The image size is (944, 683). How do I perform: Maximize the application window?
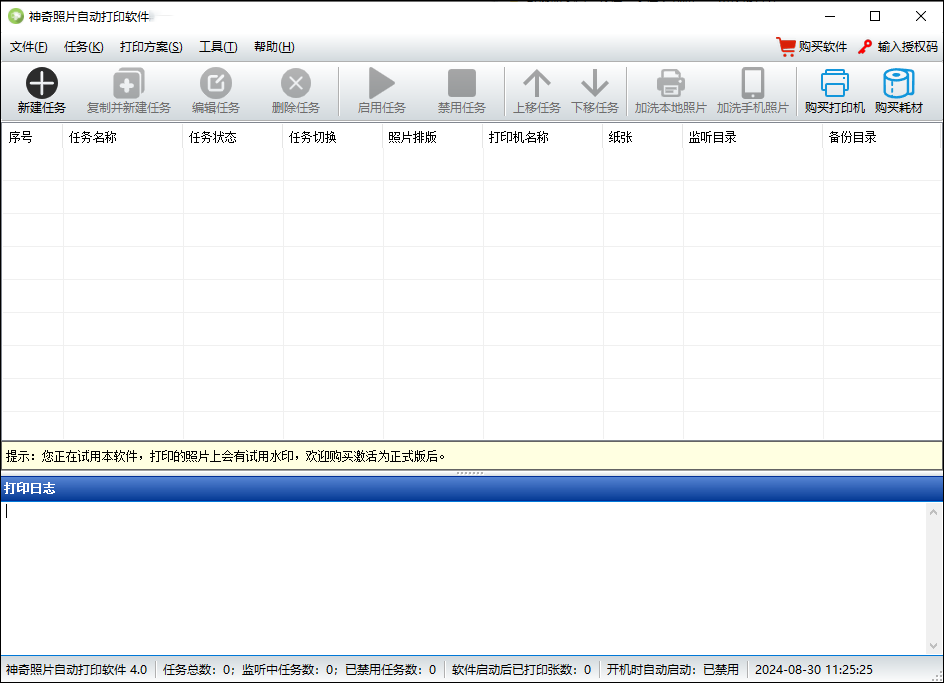875,16
